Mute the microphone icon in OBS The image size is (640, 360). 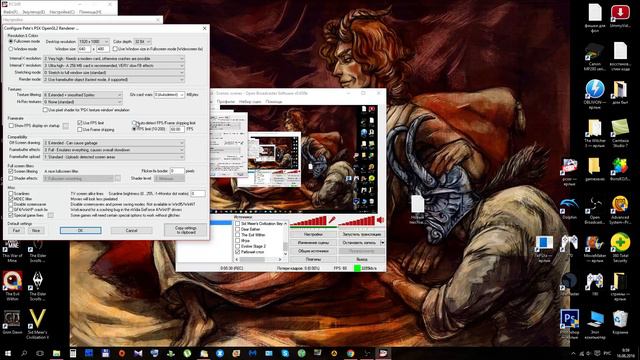[332, 220]
